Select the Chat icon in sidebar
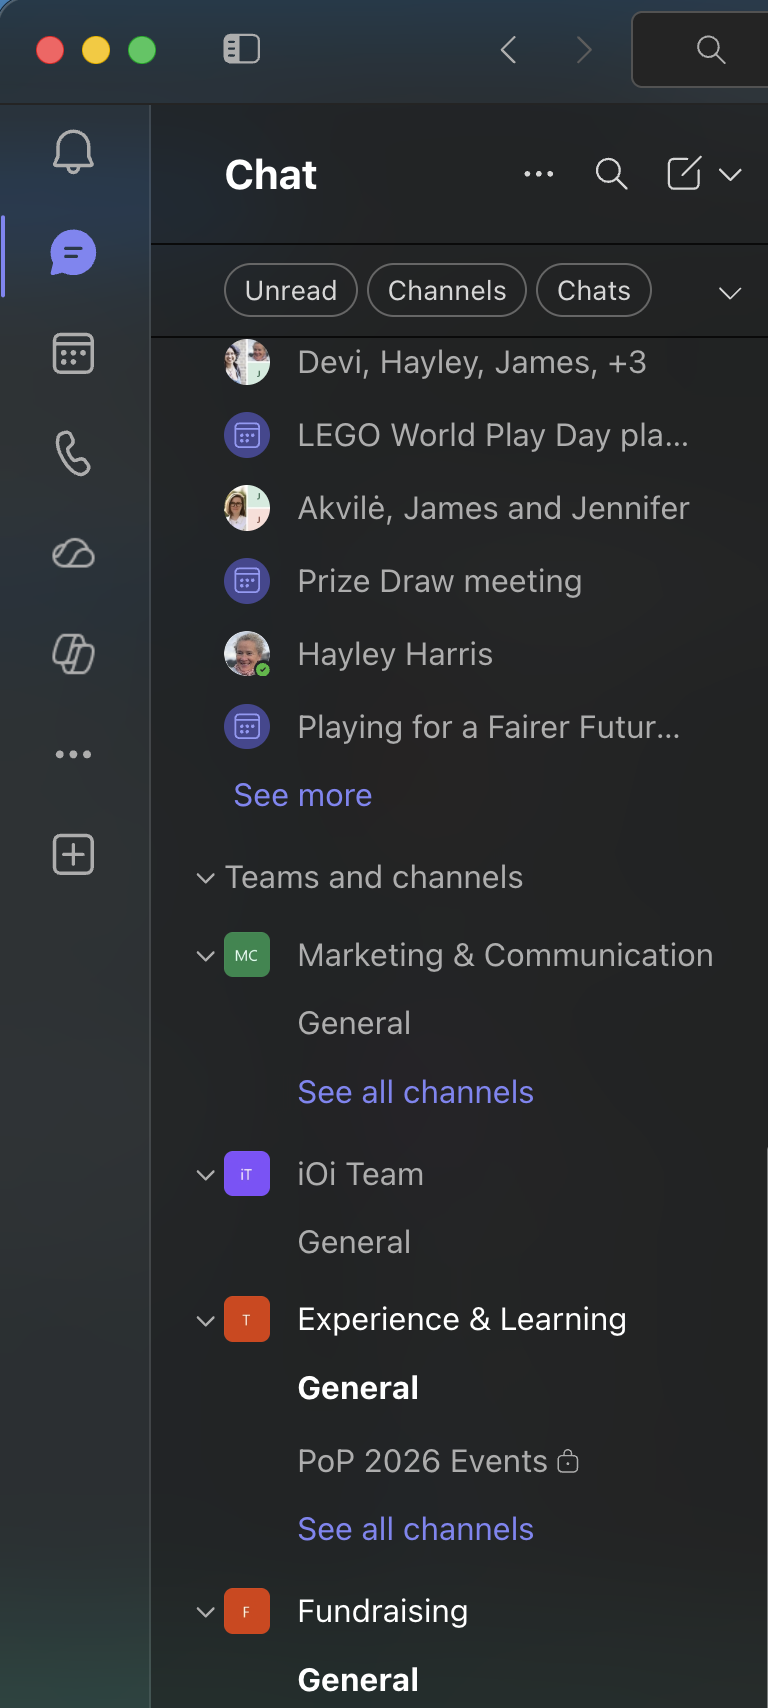Screen dimensions: 768x1708 coord(73,253)
